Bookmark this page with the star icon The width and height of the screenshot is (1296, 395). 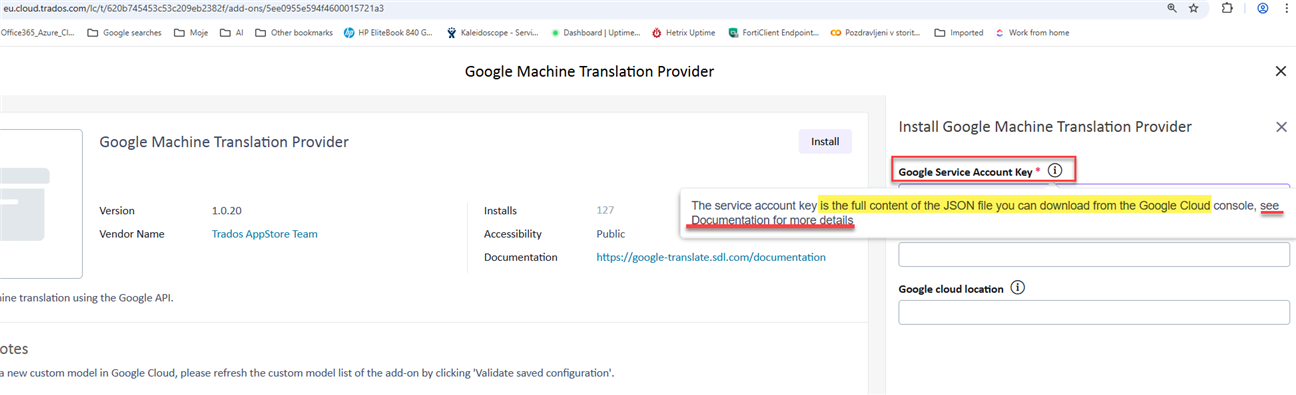pos(1194,8)
